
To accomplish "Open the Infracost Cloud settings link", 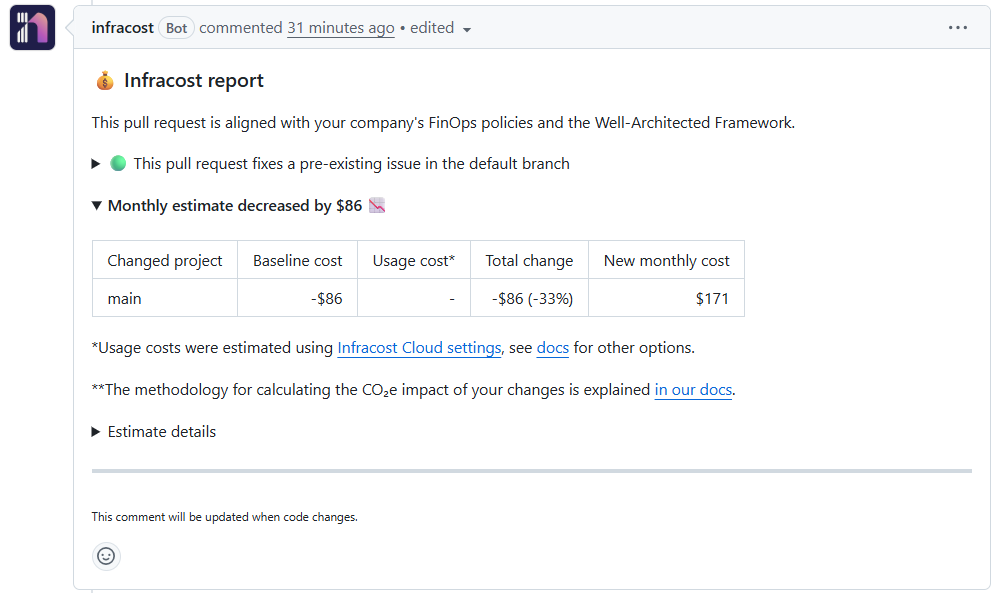I will [419, 348].
